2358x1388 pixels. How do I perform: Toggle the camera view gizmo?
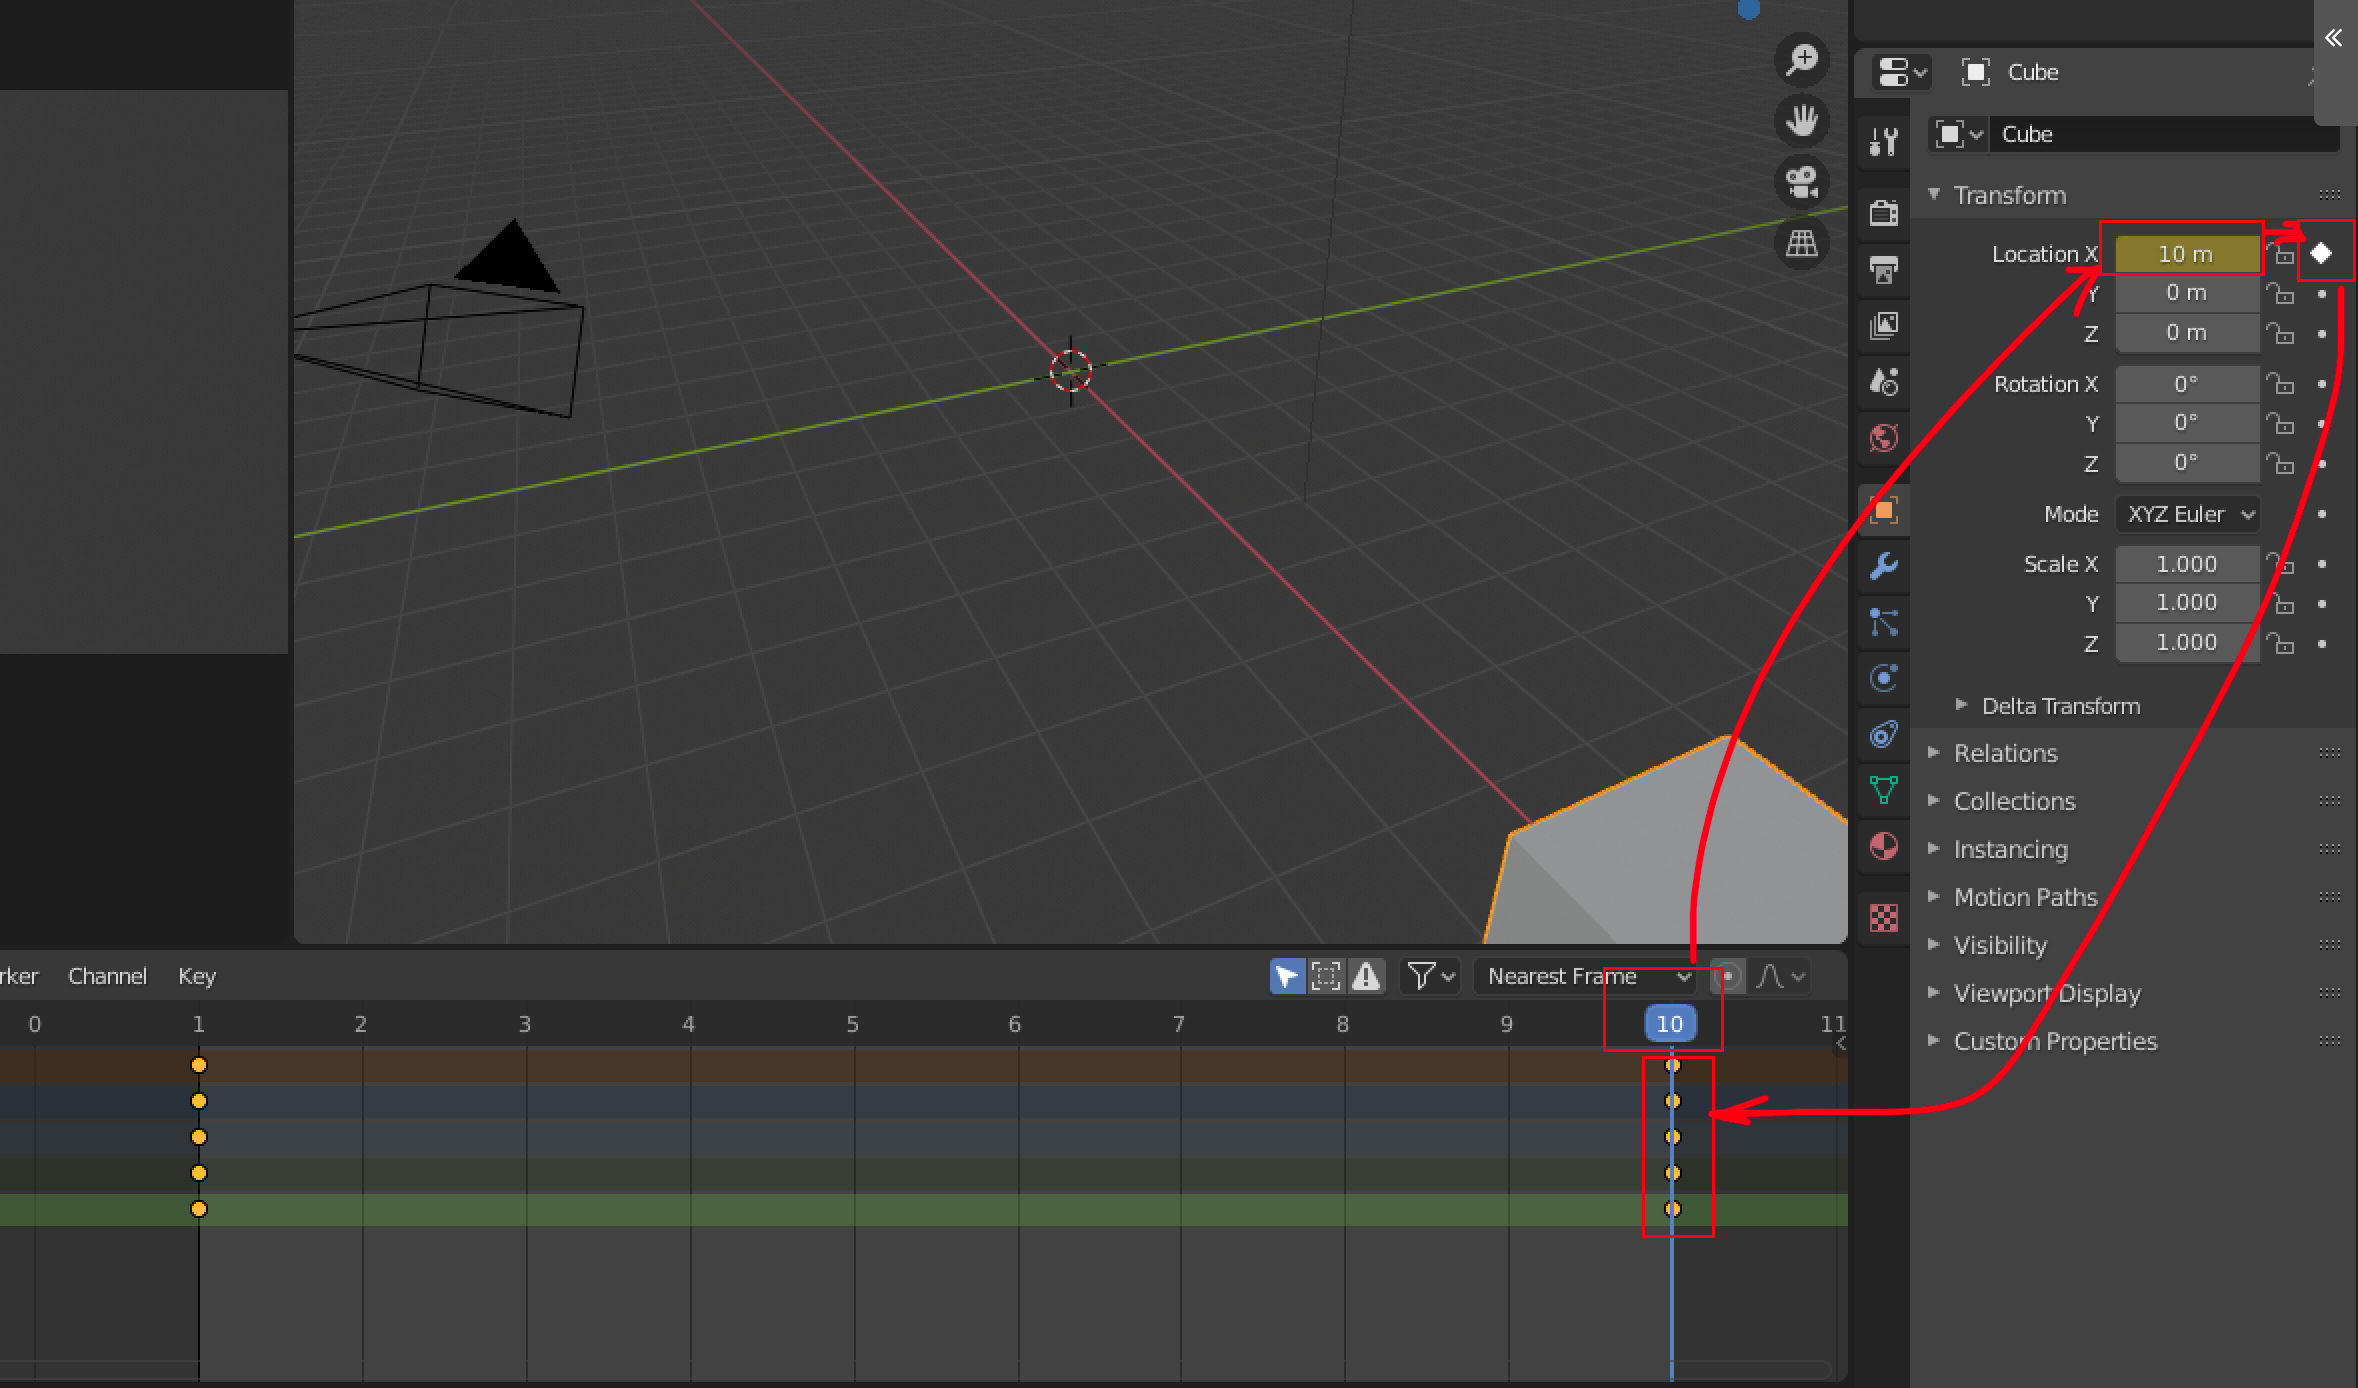coord(1802,182)
